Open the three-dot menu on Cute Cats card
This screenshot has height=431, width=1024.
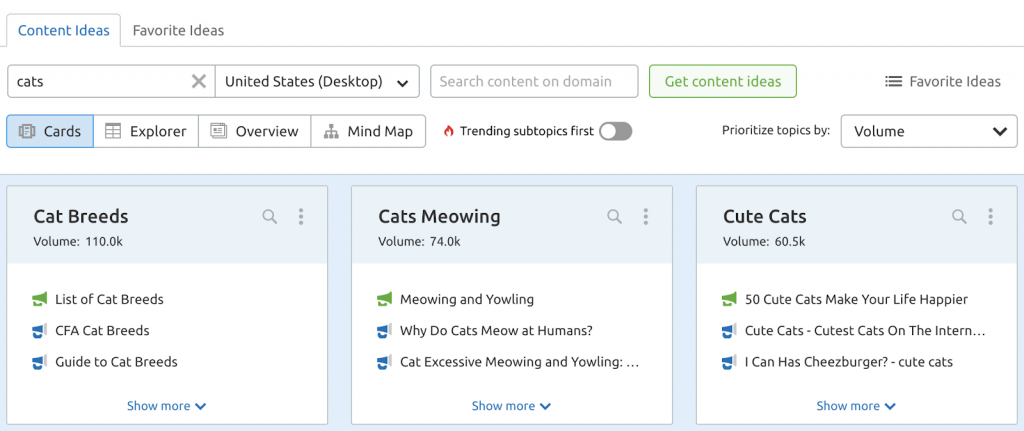991,216
